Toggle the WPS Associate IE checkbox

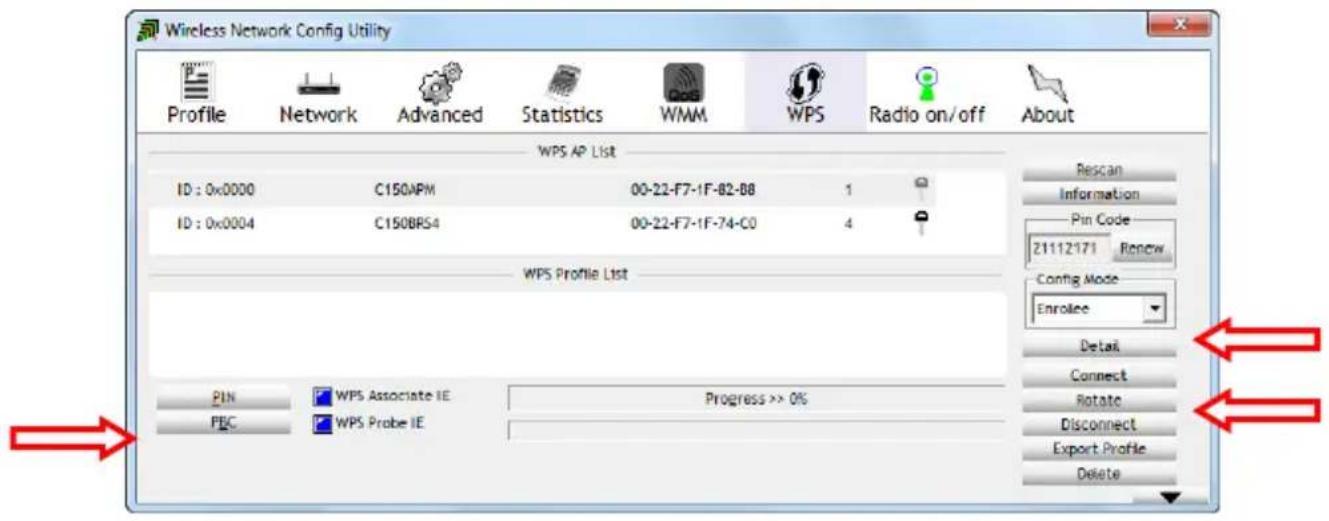[322, 397]
